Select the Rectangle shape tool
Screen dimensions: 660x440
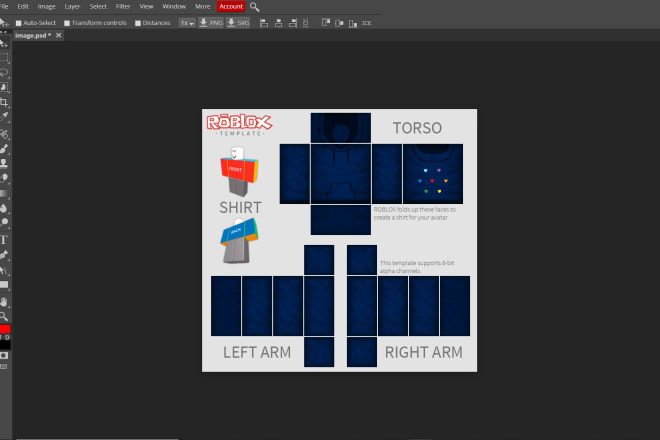[x=4, y=285]
